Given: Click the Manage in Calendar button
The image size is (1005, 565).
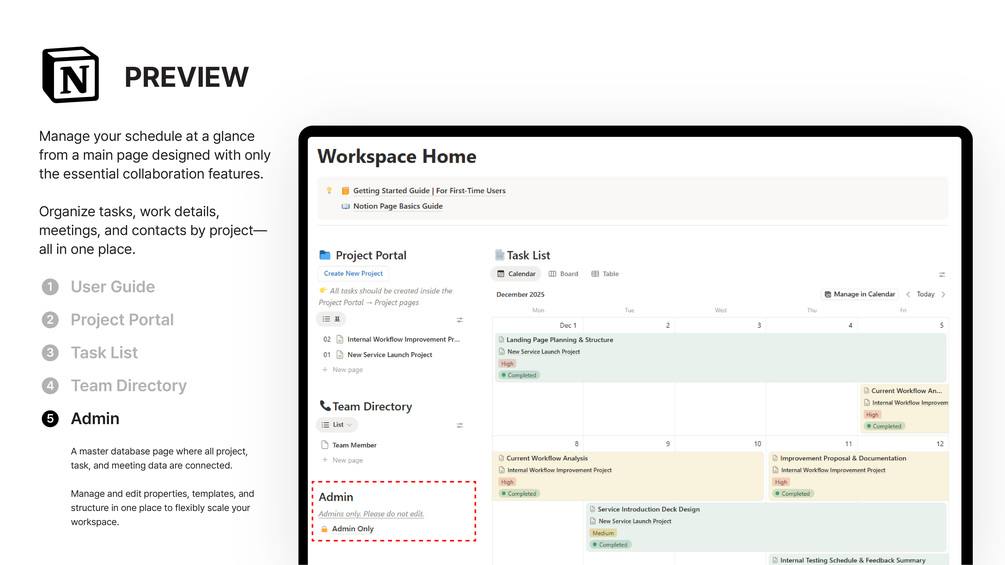Looking at the screenshot, I should click(860, 294).
